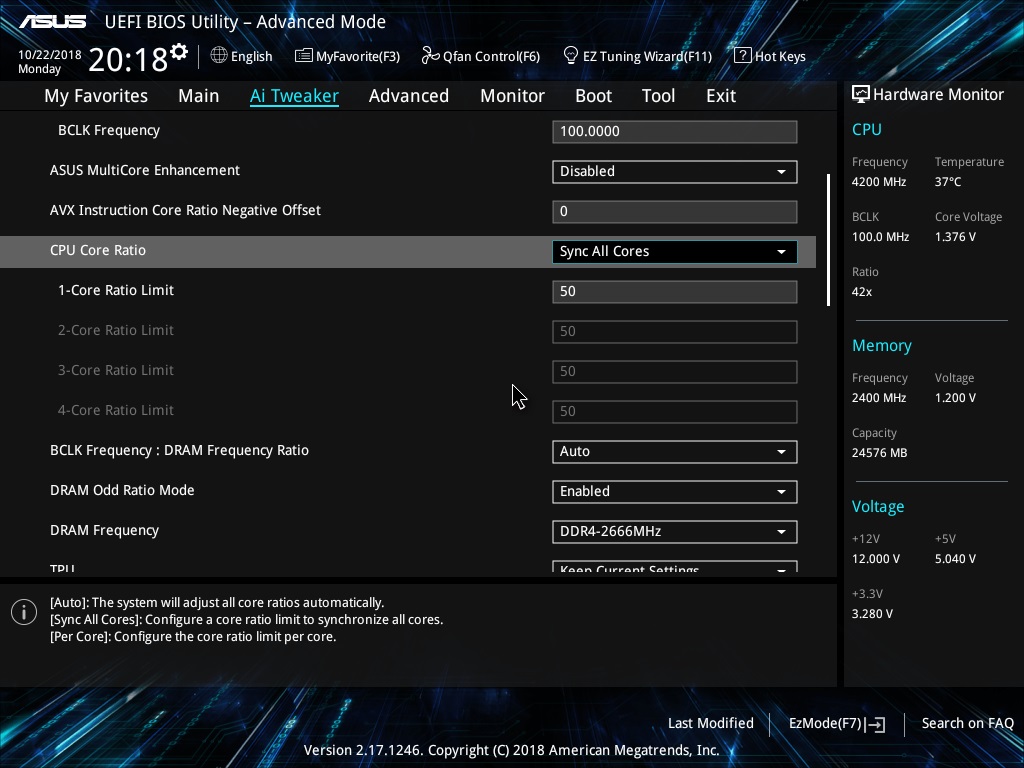The height and width of the screenshot is (768, 1024).
Task: Click the settings gear next to the clock
Action: [x=179, y=52]
